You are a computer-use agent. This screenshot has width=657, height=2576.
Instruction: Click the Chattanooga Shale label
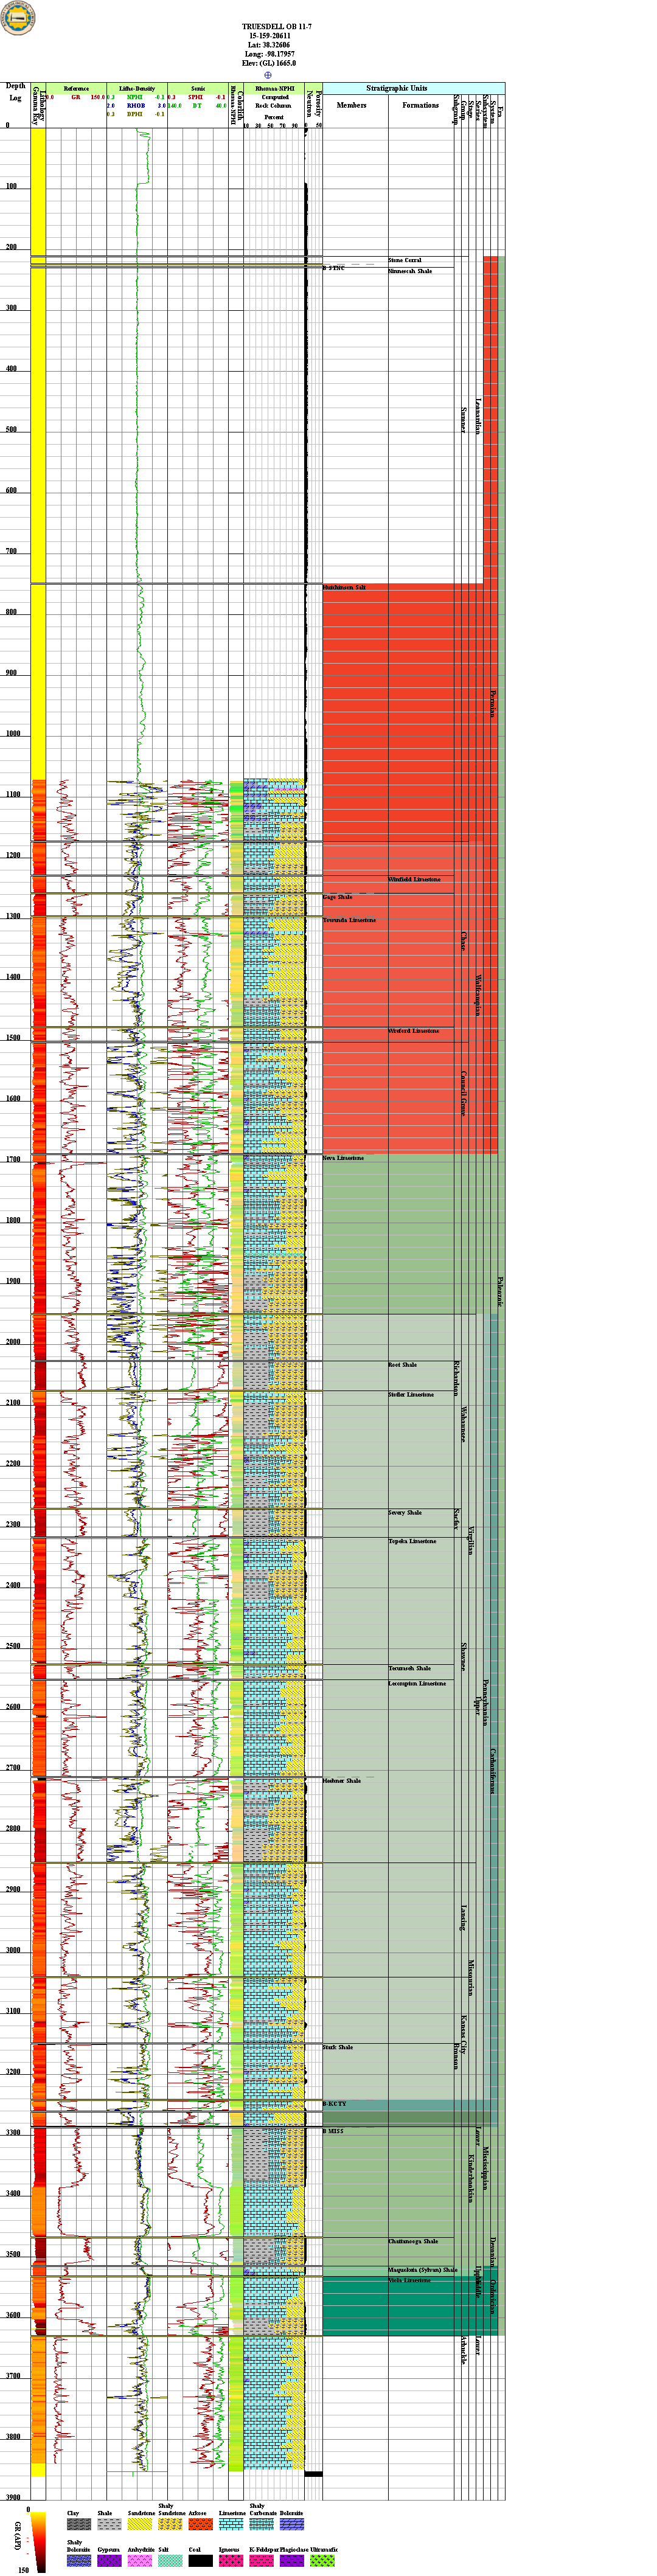point(413,2241)
